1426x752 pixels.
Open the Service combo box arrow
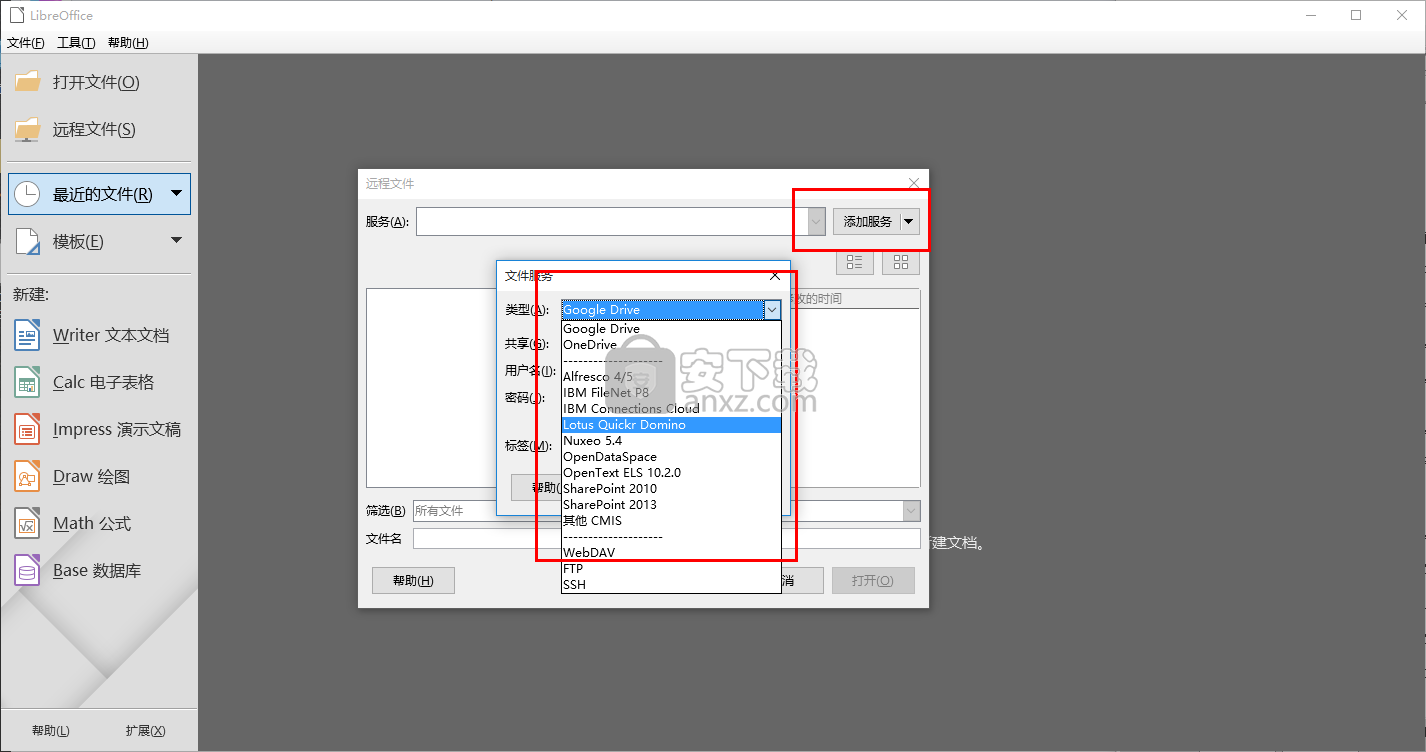click(x=816, y=221)
